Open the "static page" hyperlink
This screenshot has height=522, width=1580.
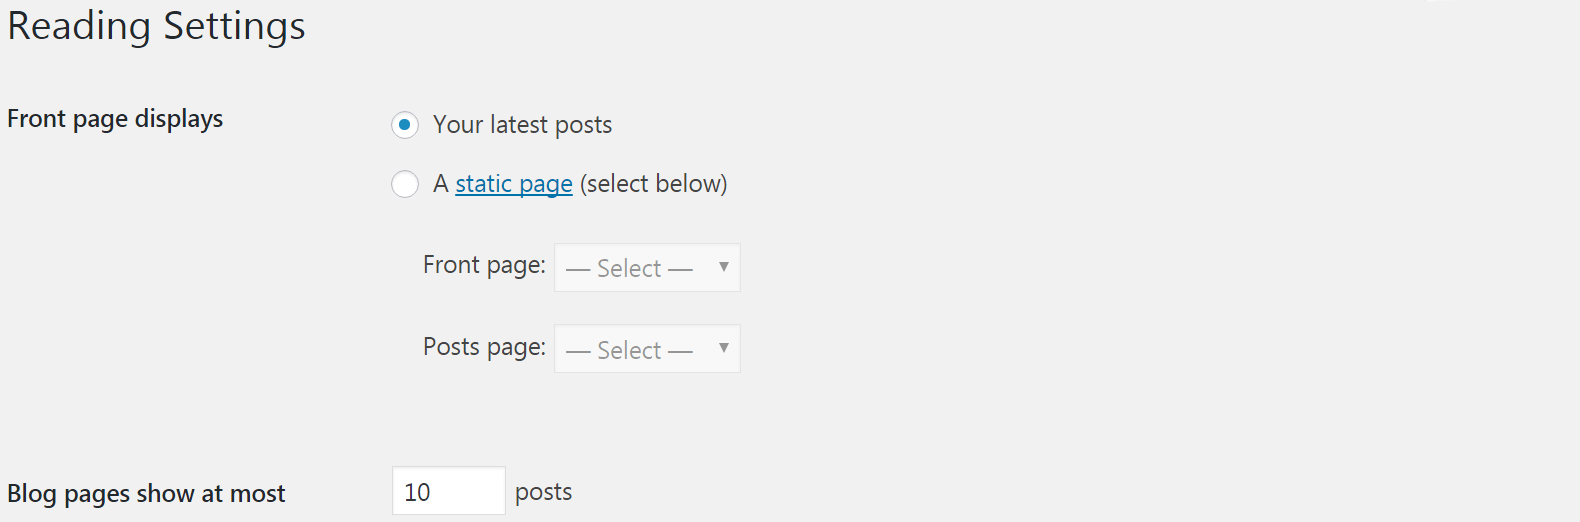(x=514, y=184)
